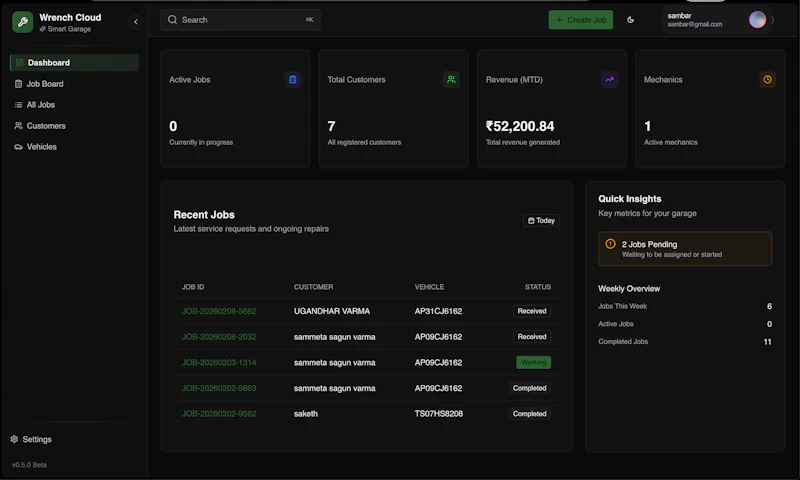Click vehicle TS07HS8208

pyautogui.click(x=439, y=414)
